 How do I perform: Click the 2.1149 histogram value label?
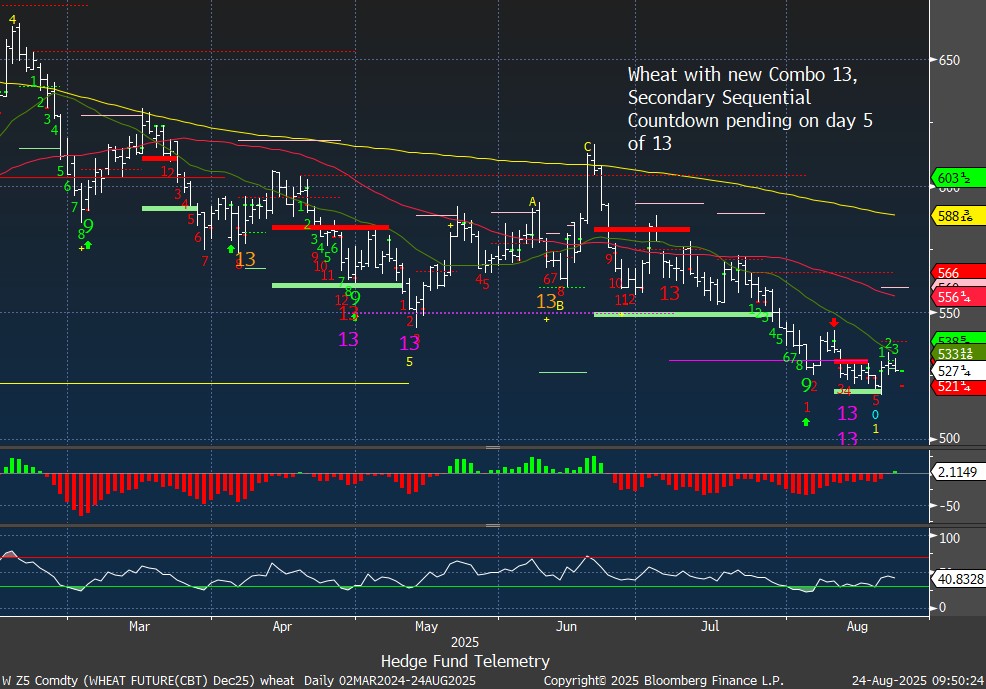tap(957, 472)
